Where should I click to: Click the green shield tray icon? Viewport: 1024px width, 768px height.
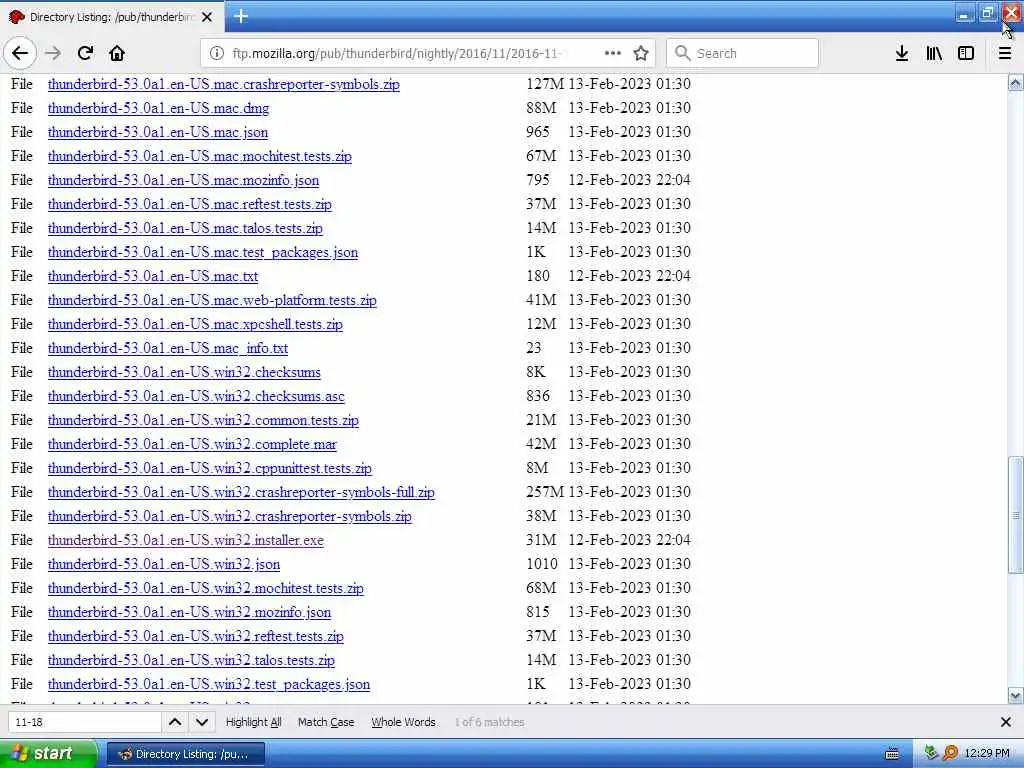931,753
